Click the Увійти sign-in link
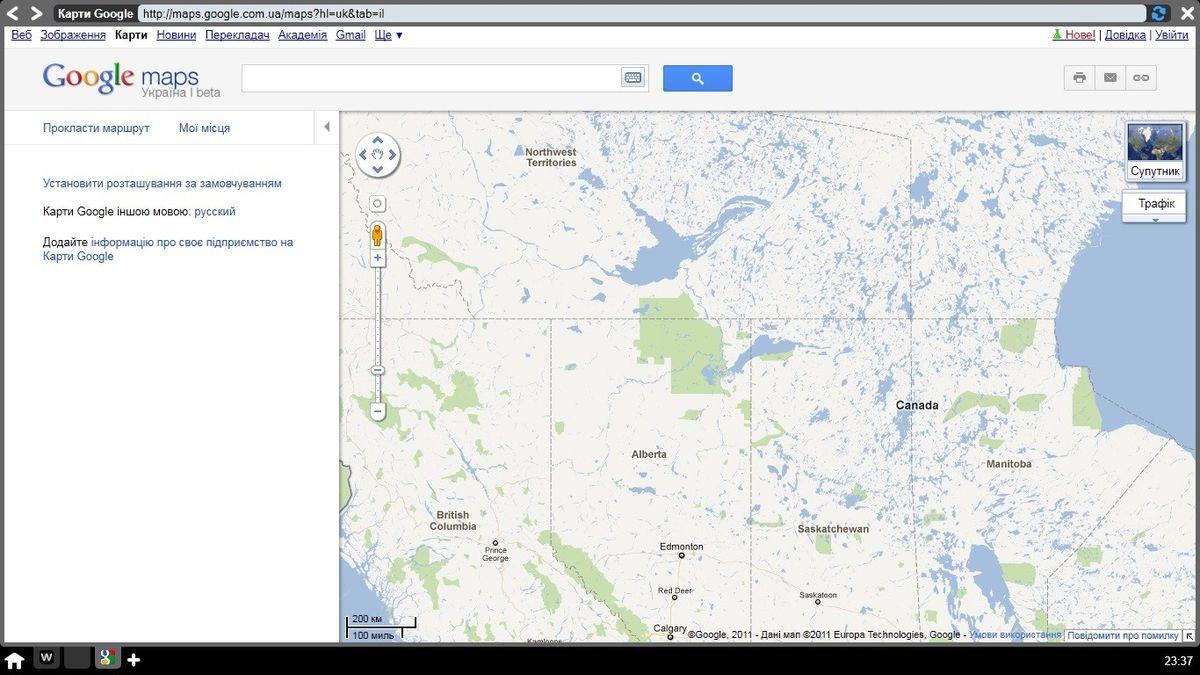The width and height of the screenshot is (1200, 675). tap(1172, 35)
